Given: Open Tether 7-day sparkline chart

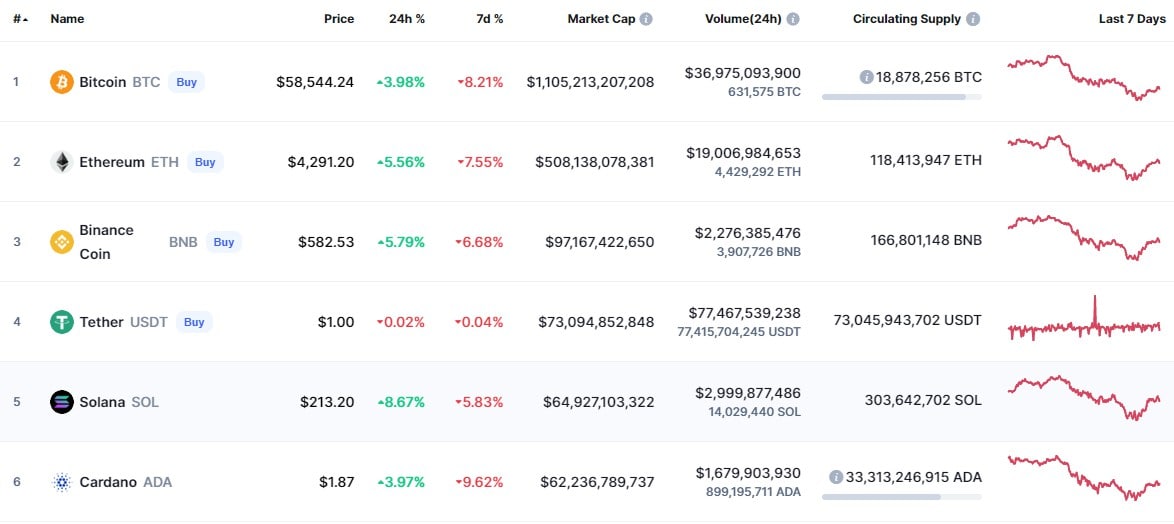Looking at the screenshot, I should (1084, 320).
